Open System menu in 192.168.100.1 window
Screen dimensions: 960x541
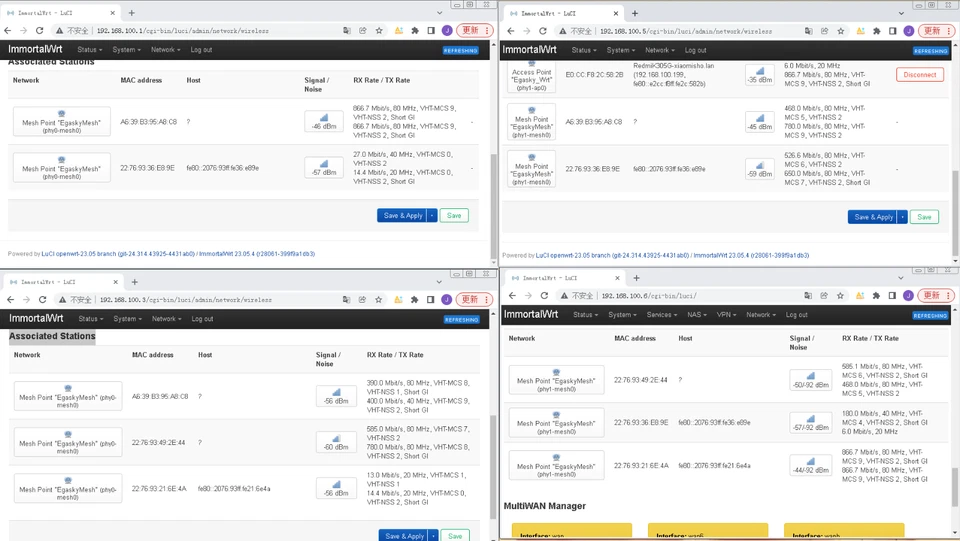click(127, 50)
